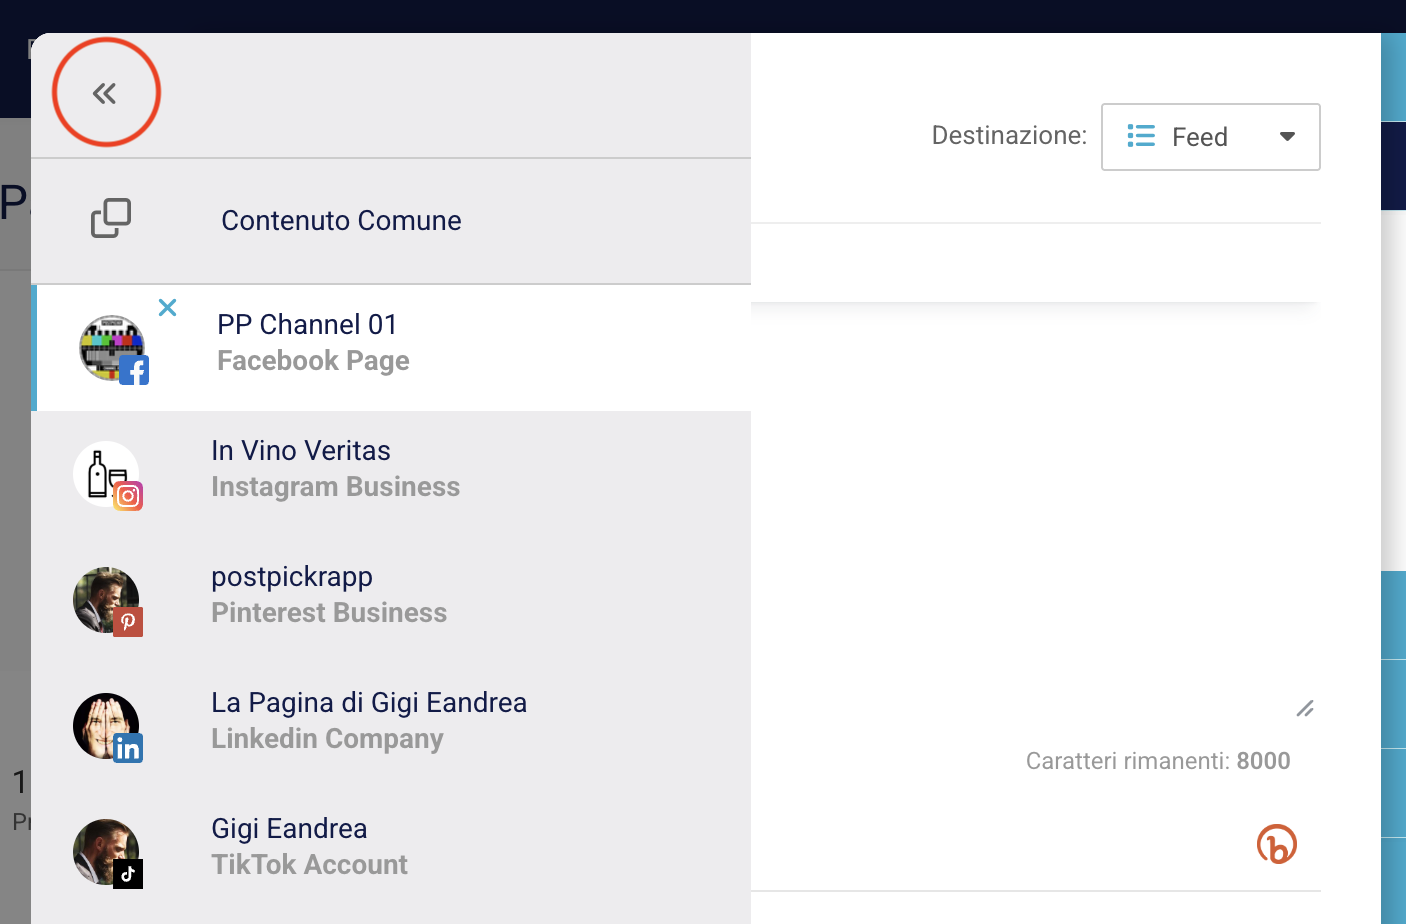Click the TikTok badge on Gigi Eandrea

[128, 874]
